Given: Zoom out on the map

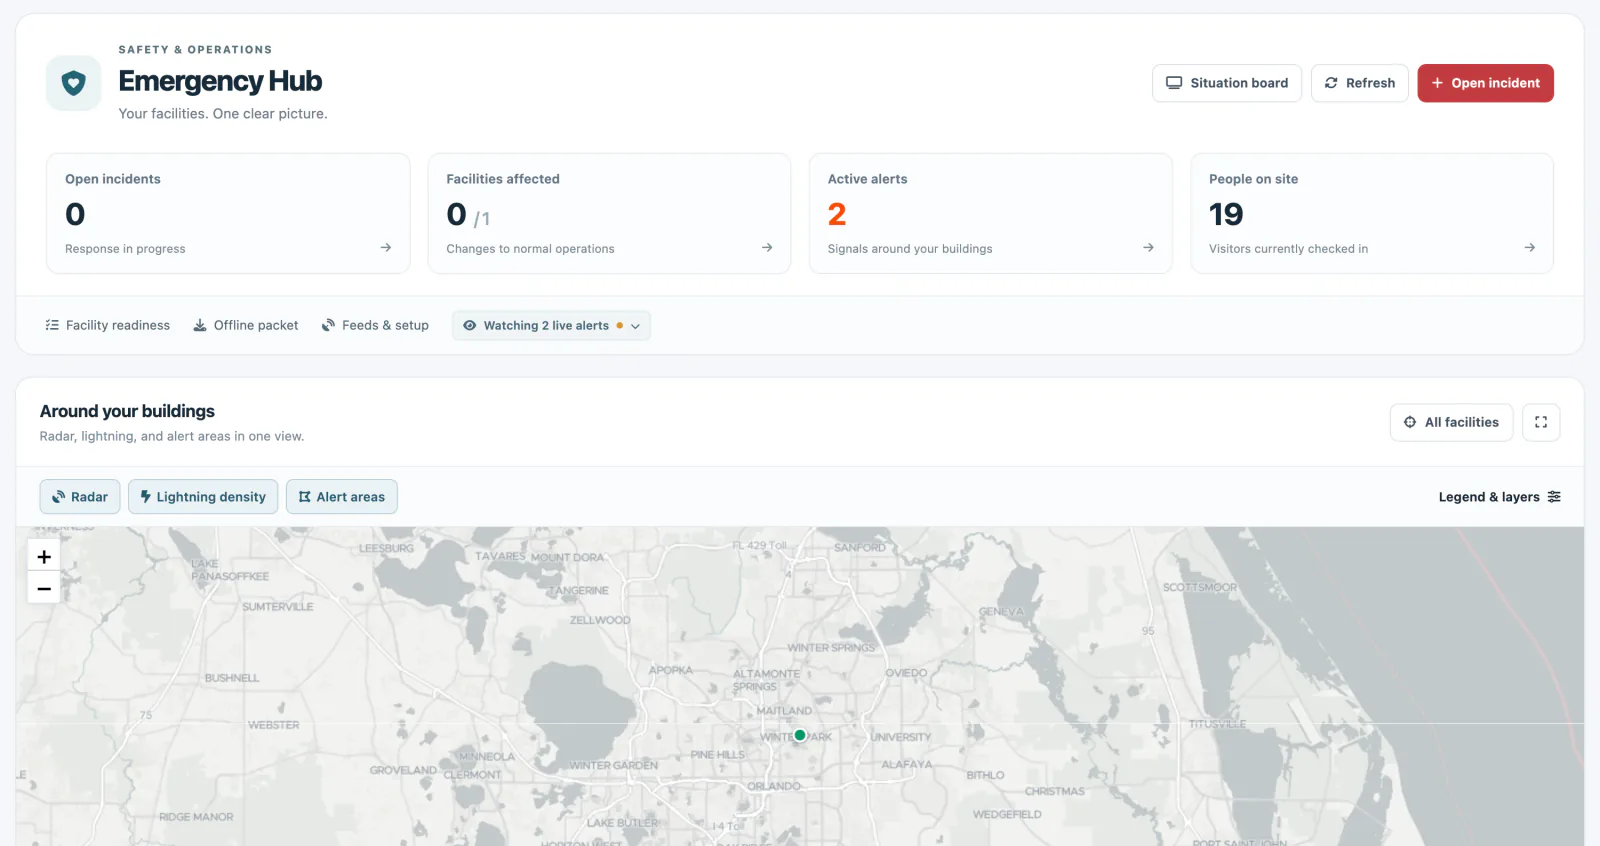Looking at the screenshot, I should pyautogui.click(x=44, y=588).
